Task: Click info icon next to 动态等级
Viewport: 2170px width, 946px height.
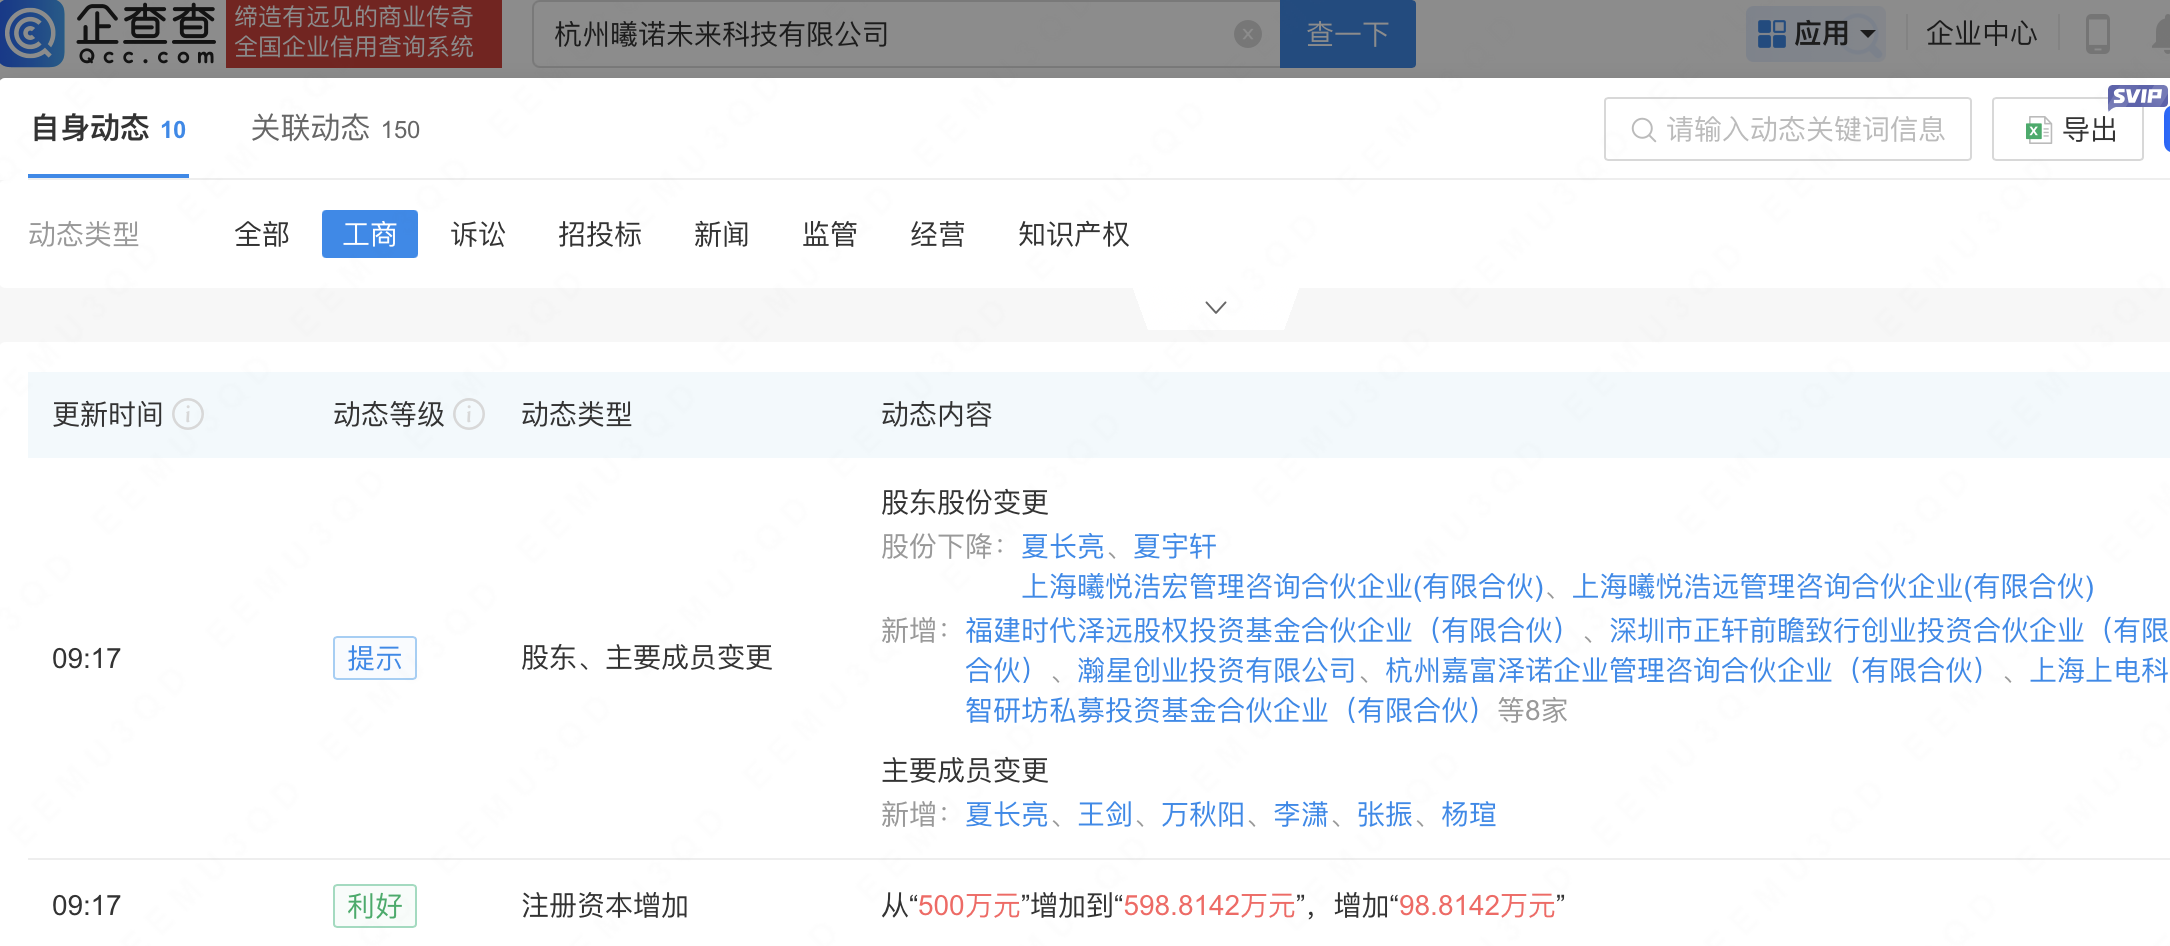Action: 469,414
